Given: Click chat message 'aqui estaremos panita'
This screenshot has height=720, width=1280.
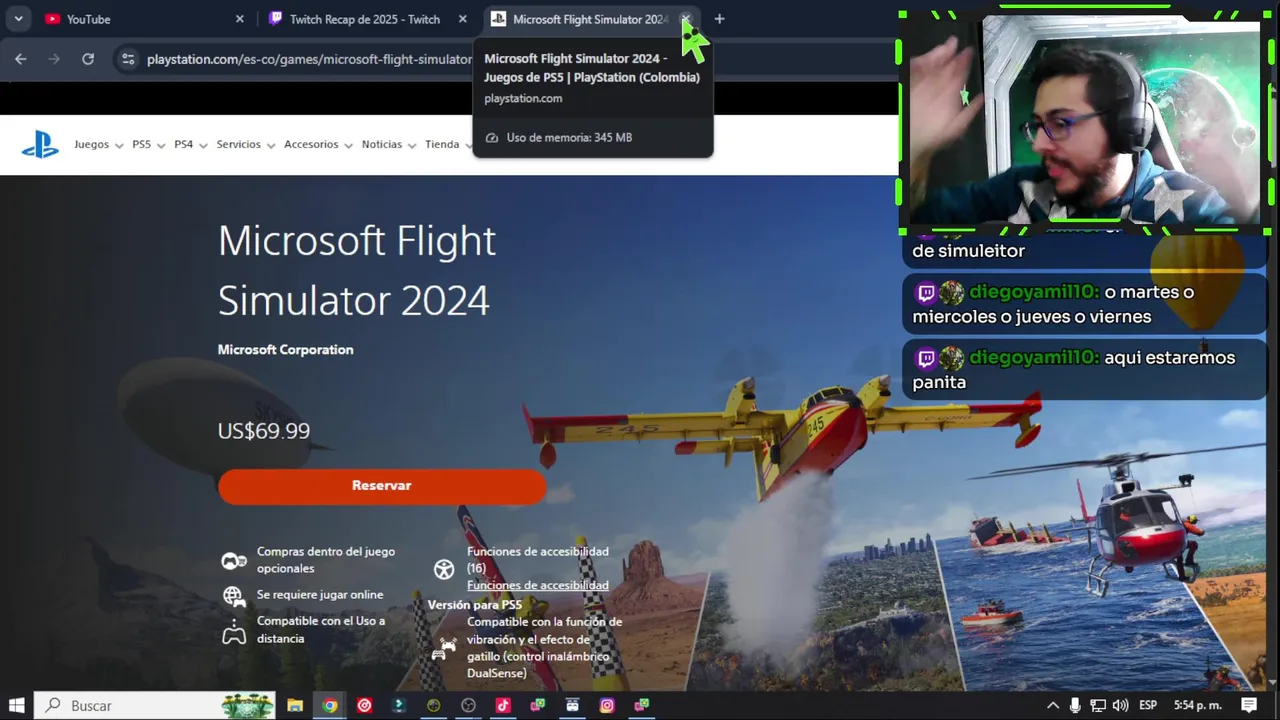Looking at the screenshot, I should pos(1085,370).
